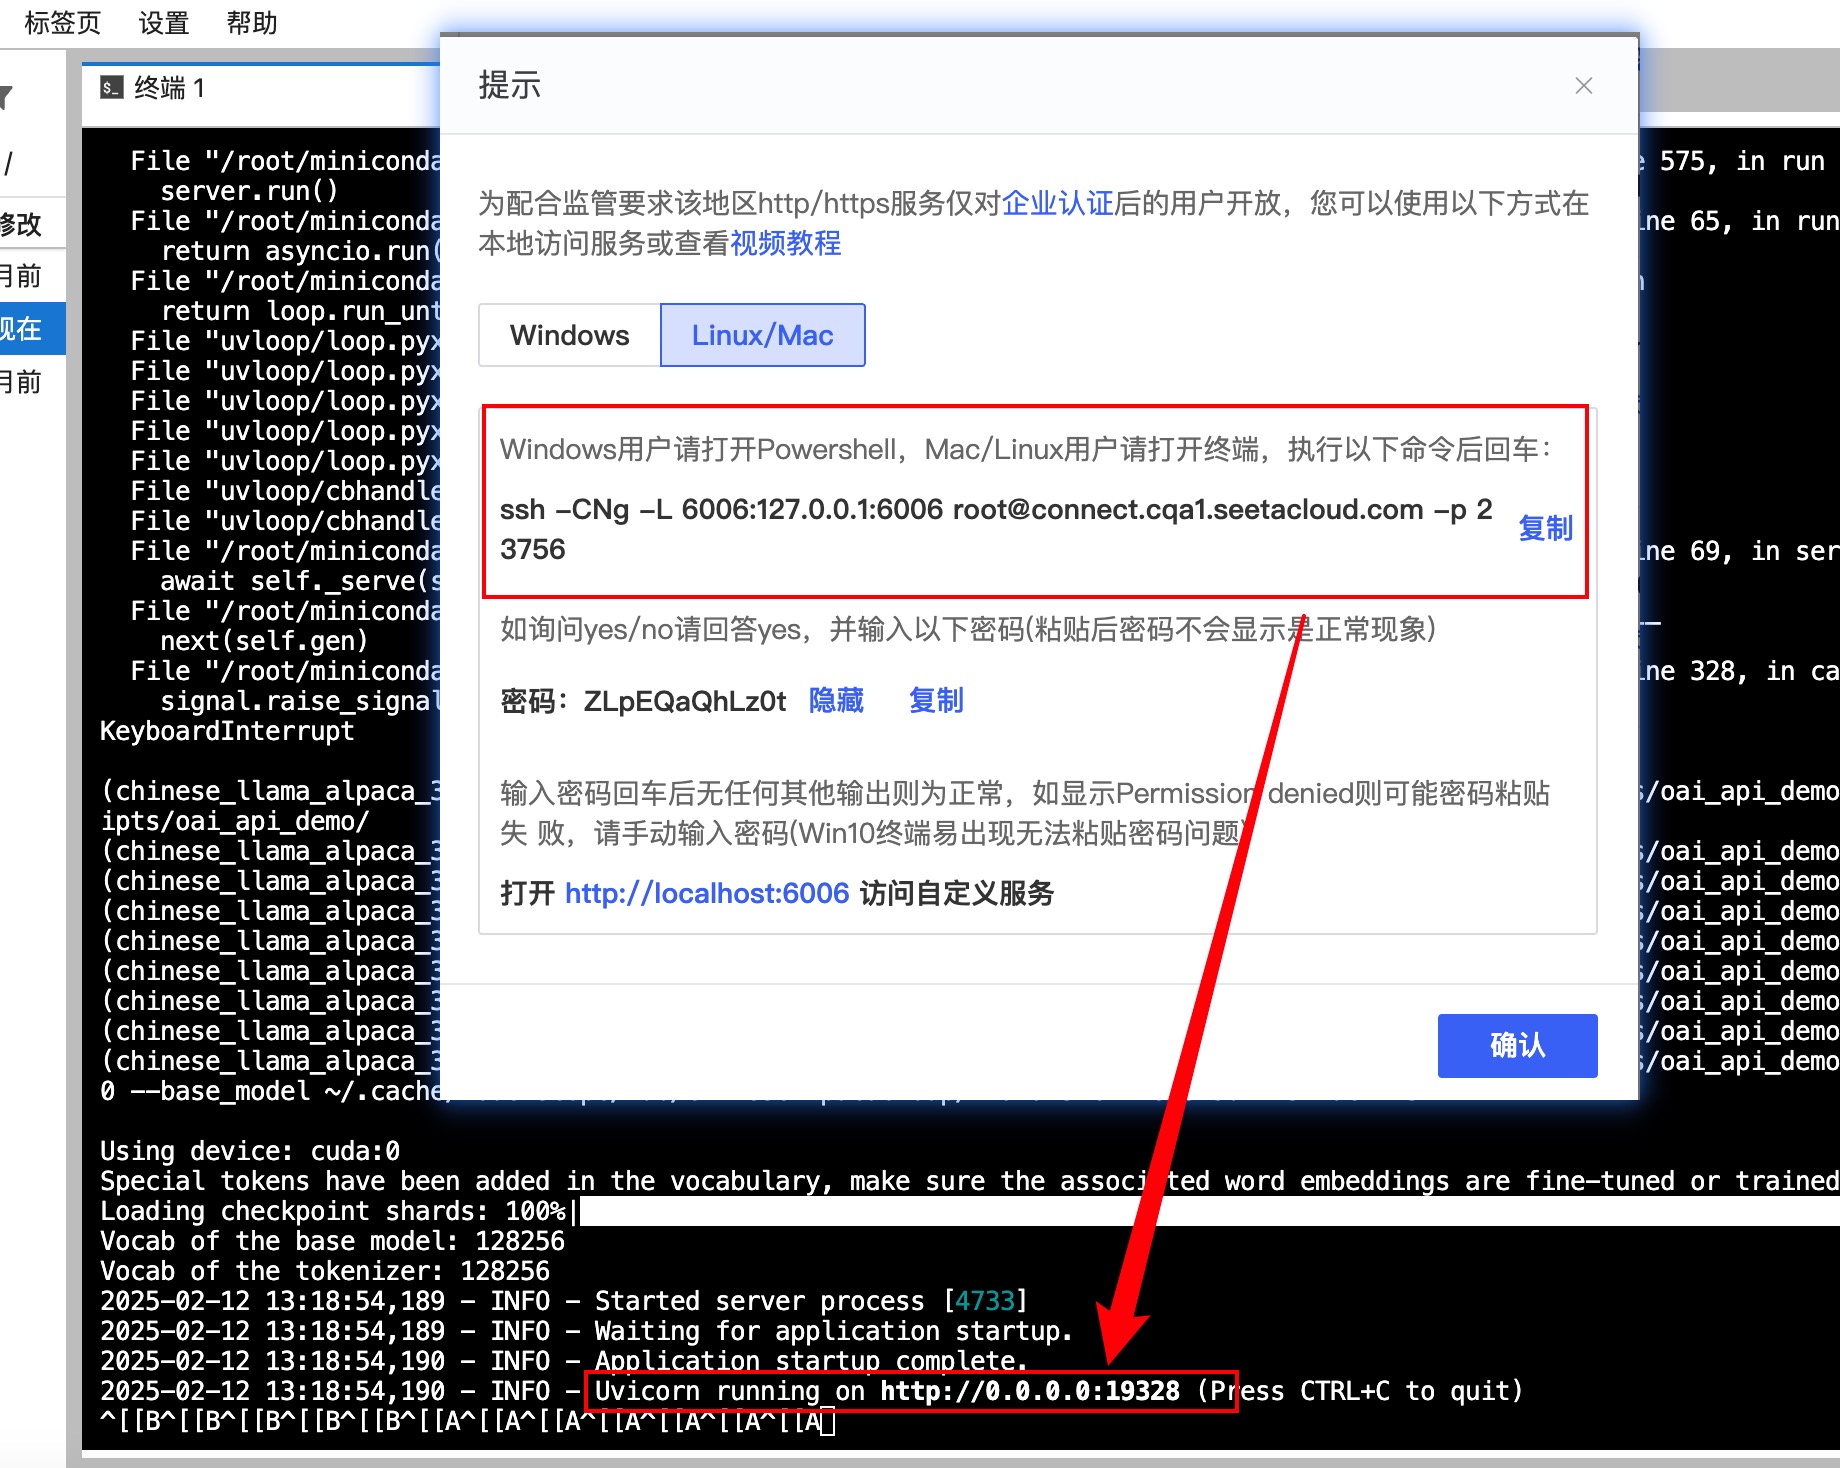Image resolution: width=1840 pixels, height=1468 pixels.
Task: Select the Linux/Mac instructions tab
Action: (762, 335)
